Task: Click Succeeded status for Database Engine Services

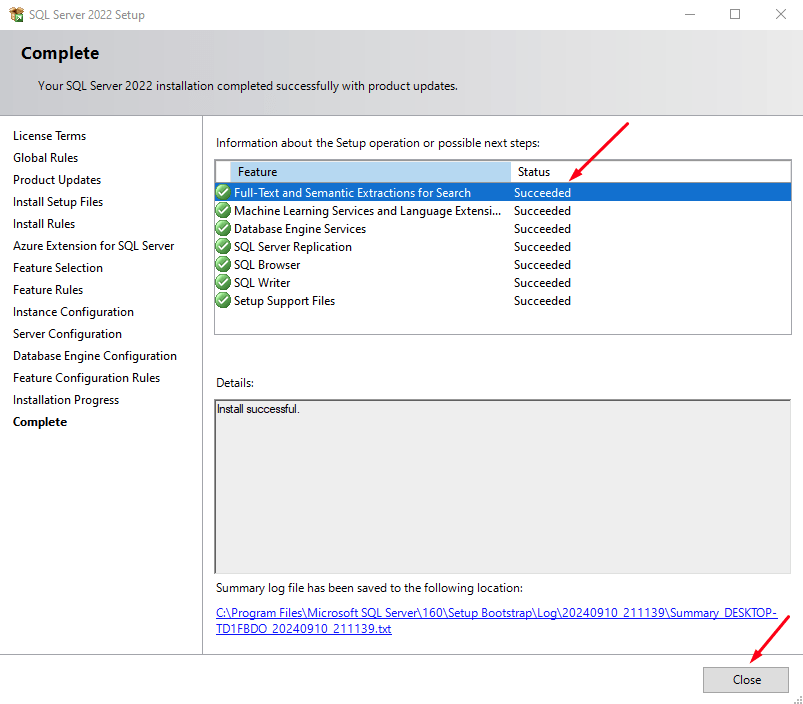Action: coord(542,229)
